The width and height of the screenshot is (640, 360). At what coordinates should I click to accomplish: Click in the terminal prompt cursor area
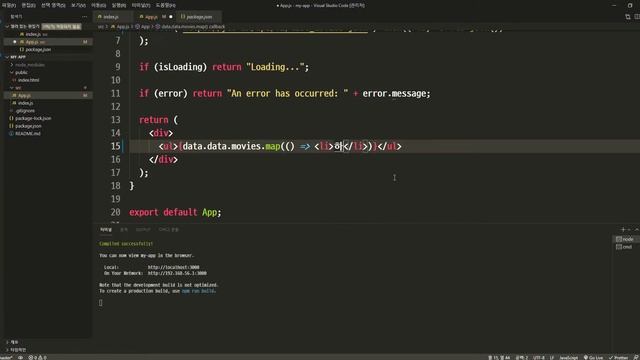[101, 303]
